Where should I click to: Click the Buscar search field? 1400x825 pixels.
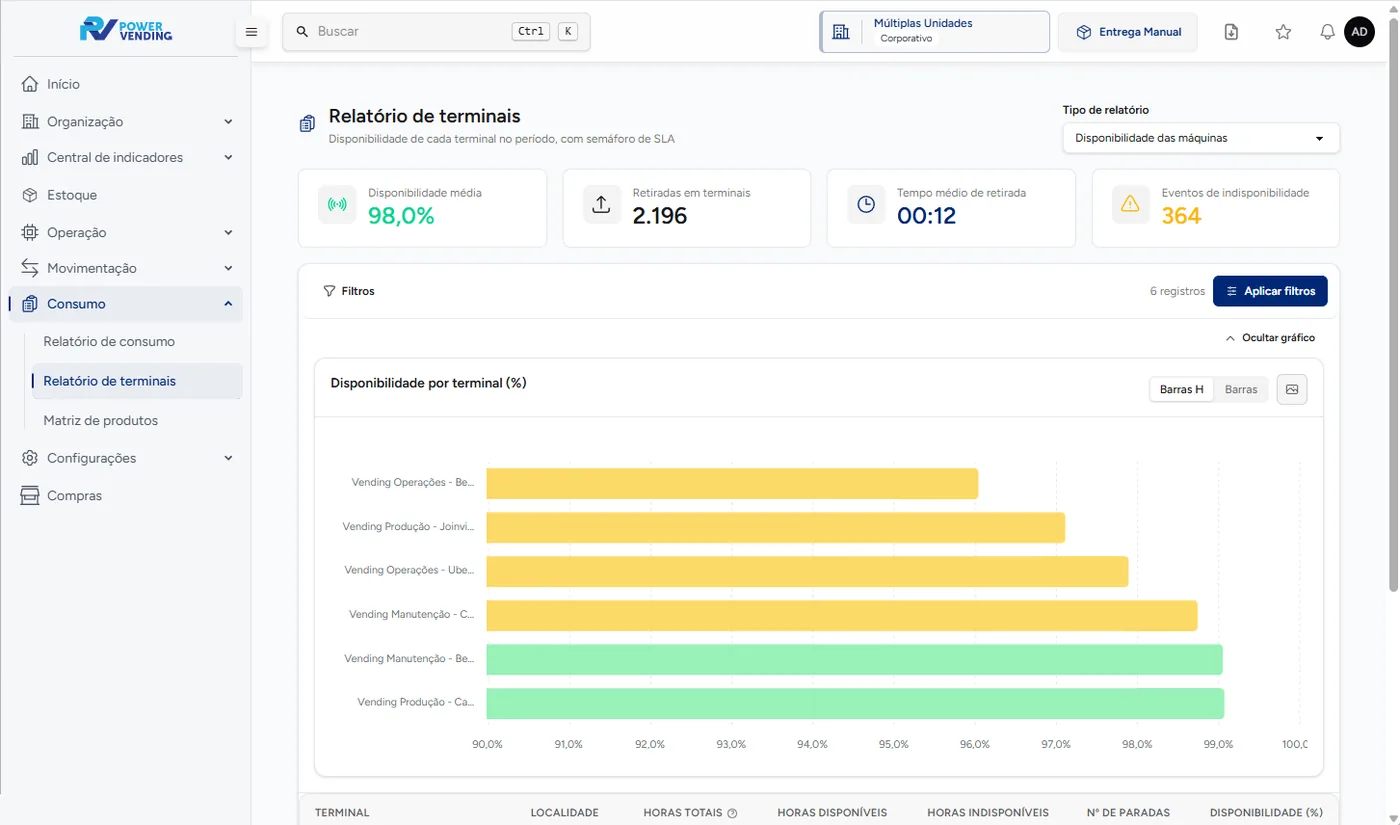(436, 32)
